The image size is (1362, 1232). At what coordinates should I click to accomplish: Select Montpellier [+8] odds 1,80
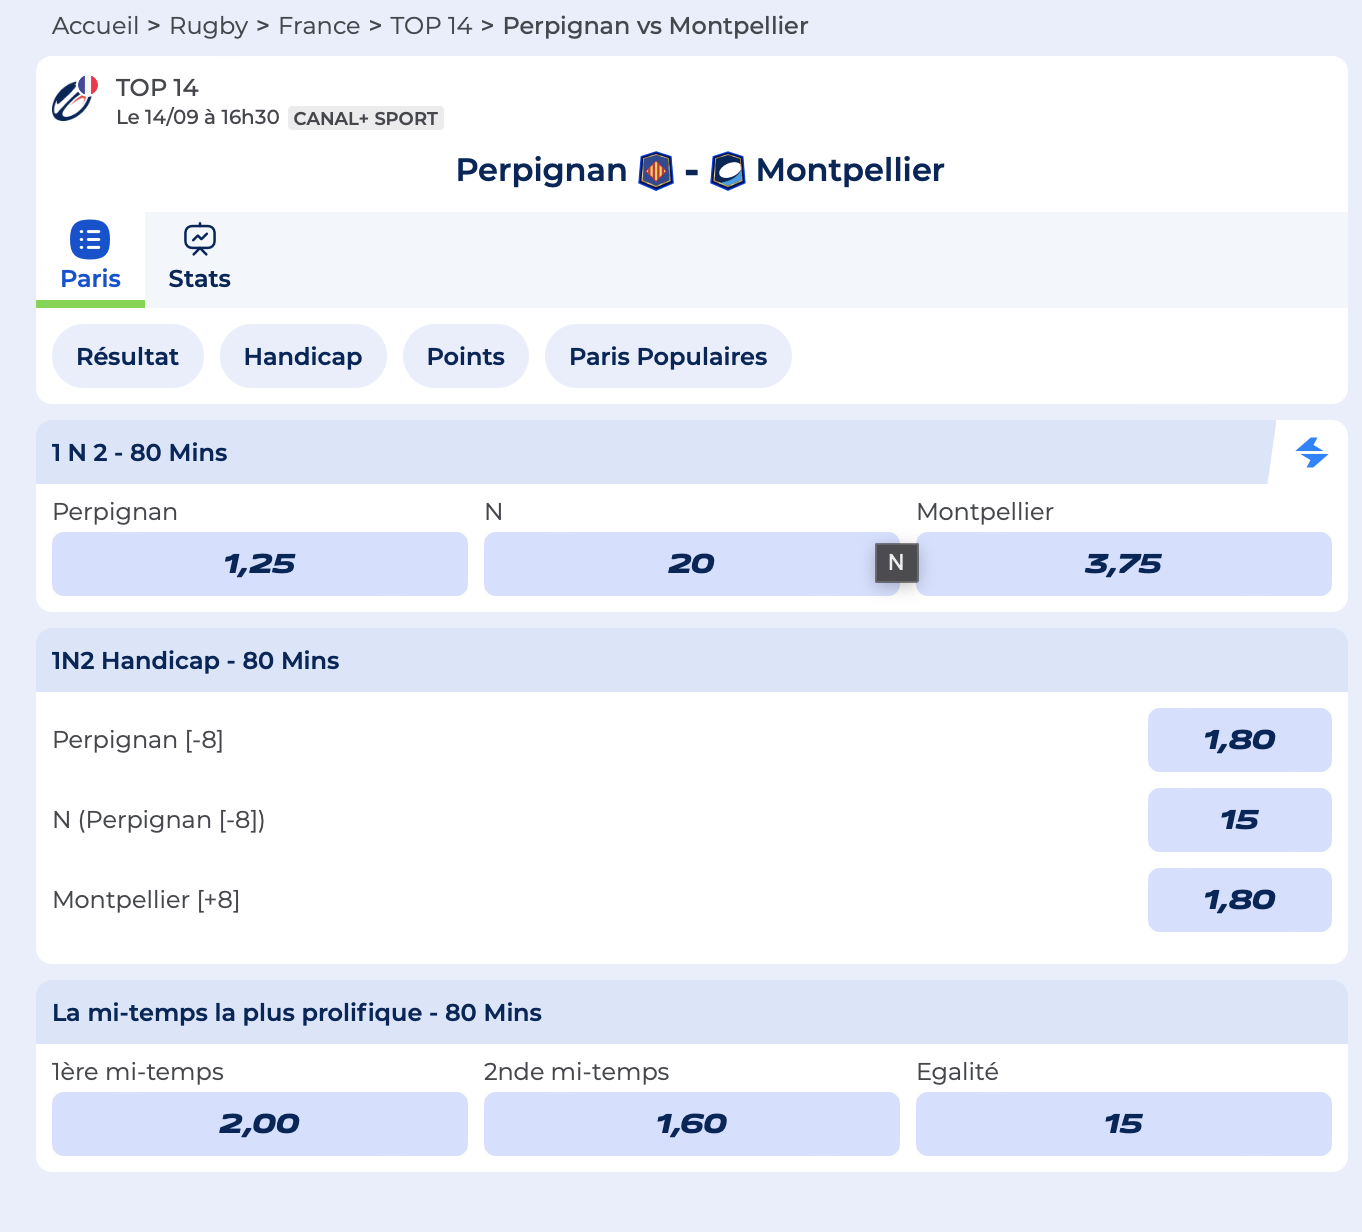pyautogui.click(x=1239, y=900)
